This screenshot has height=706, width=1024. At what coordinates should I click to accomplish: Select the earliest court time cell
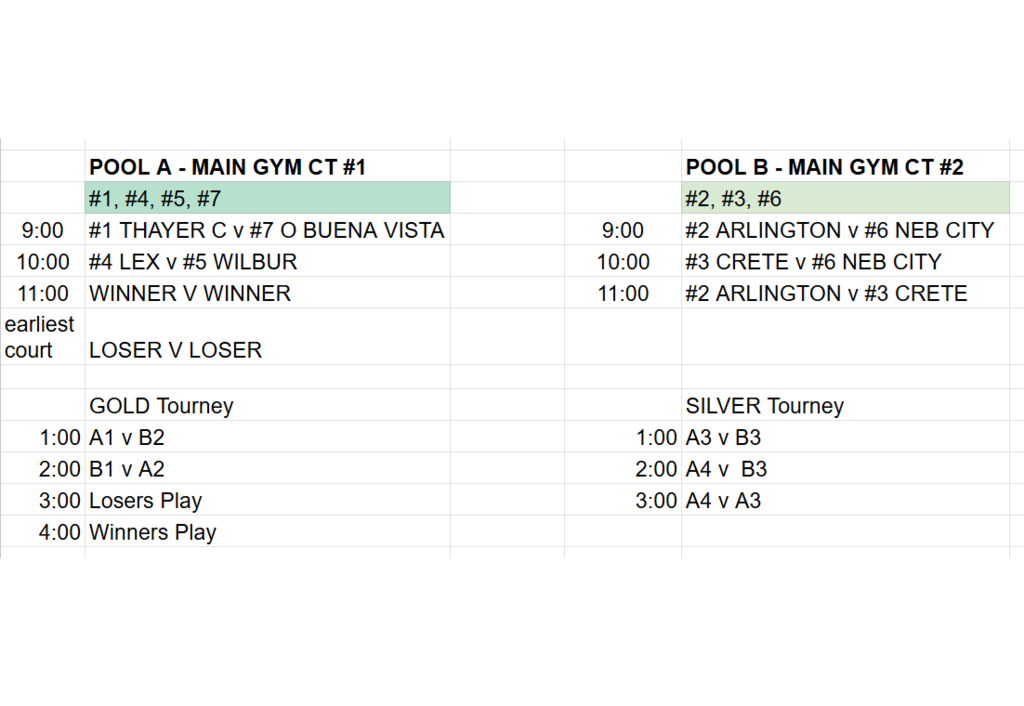point(42,337)
